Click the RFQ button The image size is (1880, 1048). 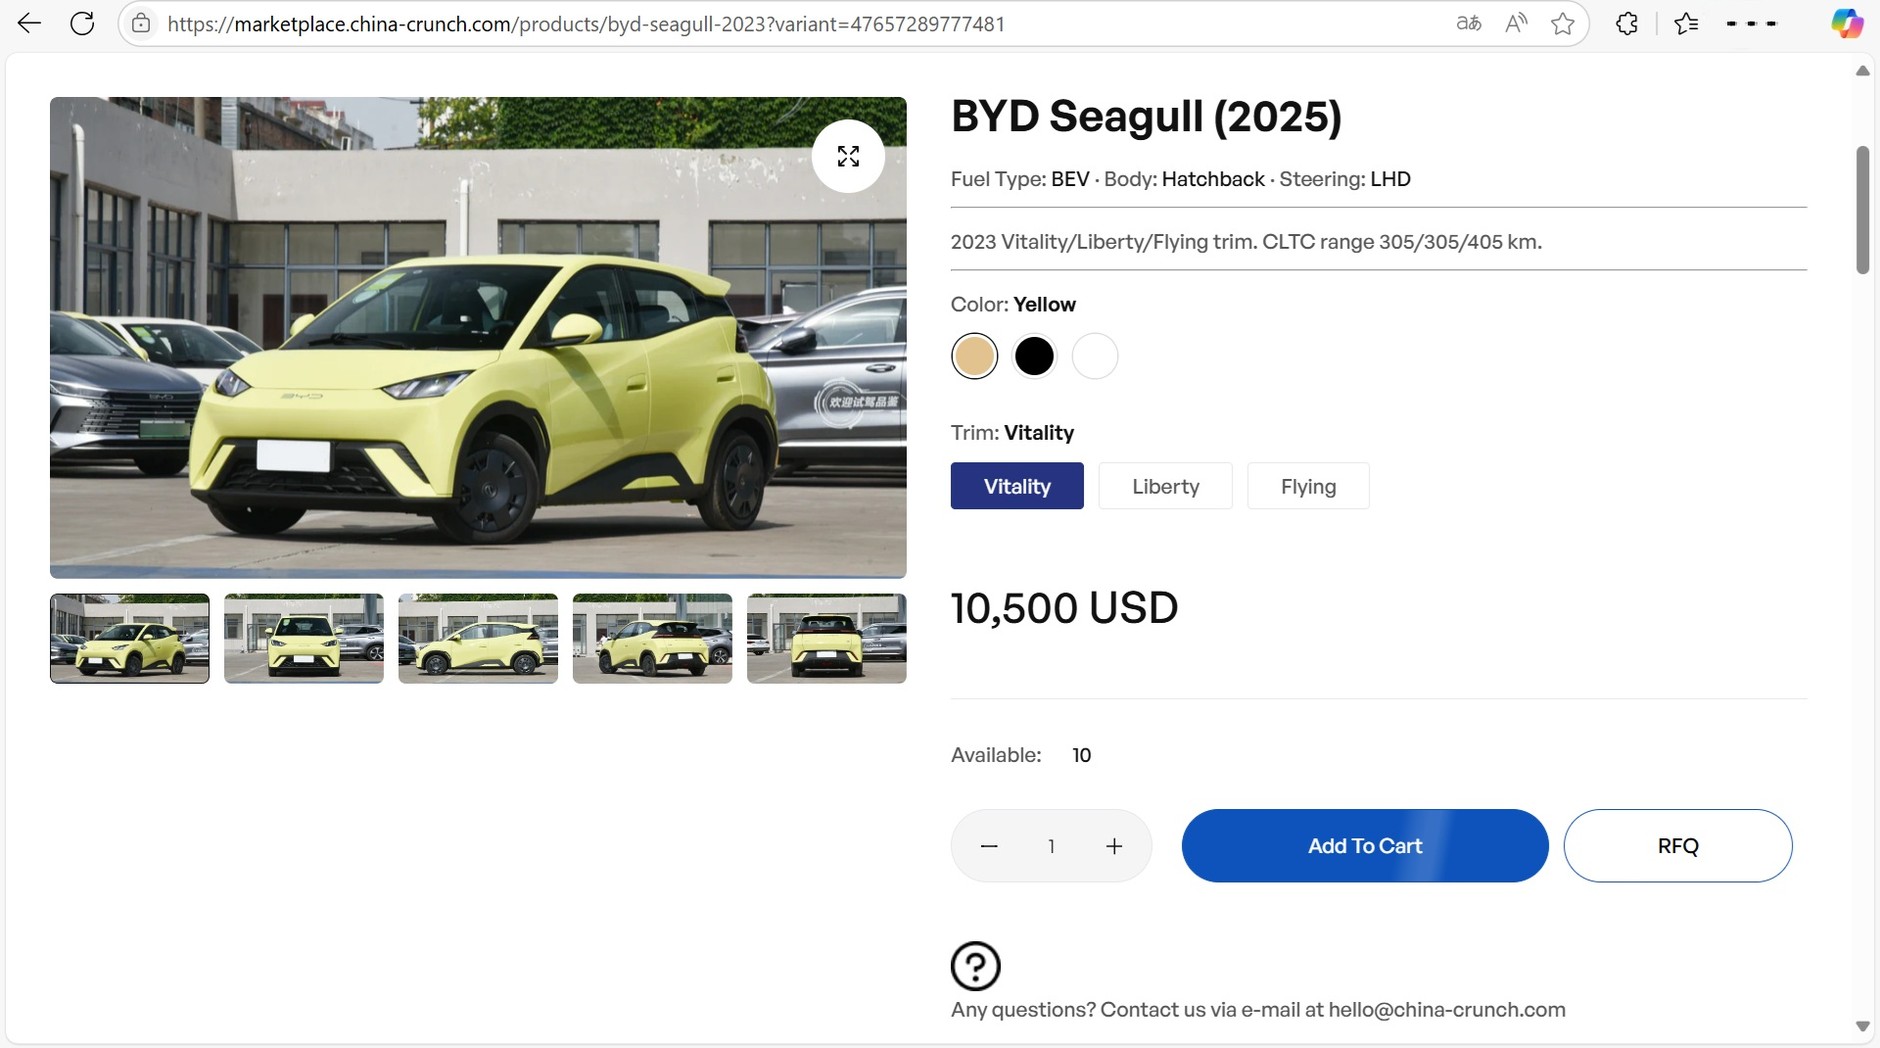1677,845
